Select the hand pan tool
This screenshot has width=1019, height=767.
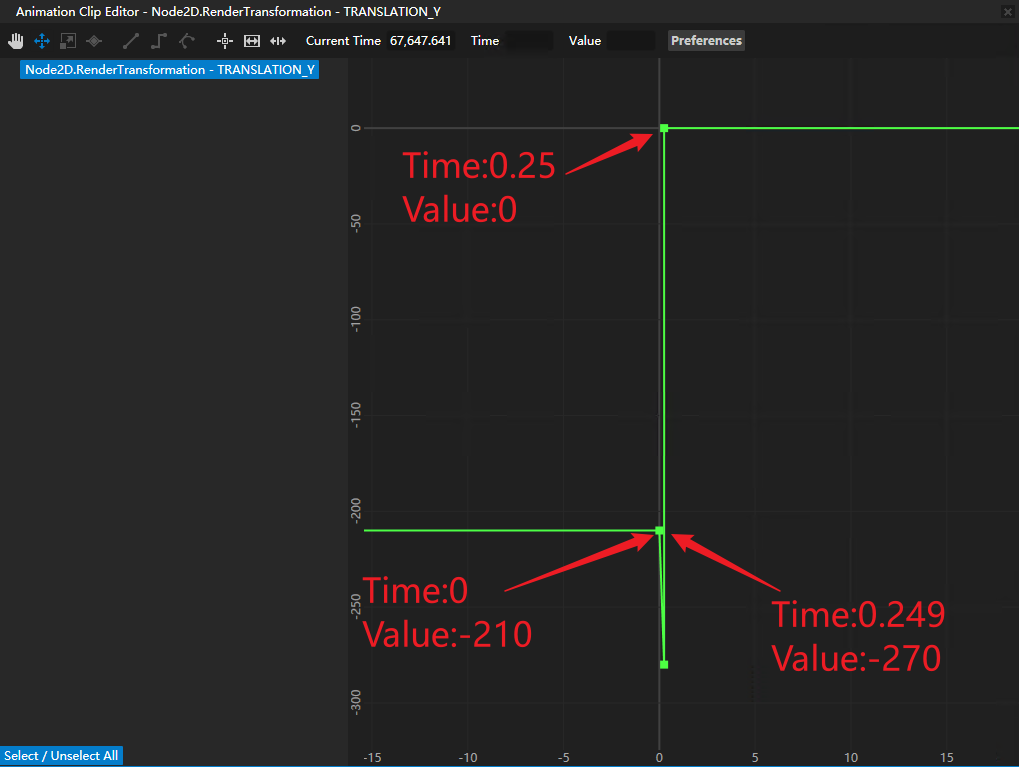pyautogui.click(x=16, y=41)
